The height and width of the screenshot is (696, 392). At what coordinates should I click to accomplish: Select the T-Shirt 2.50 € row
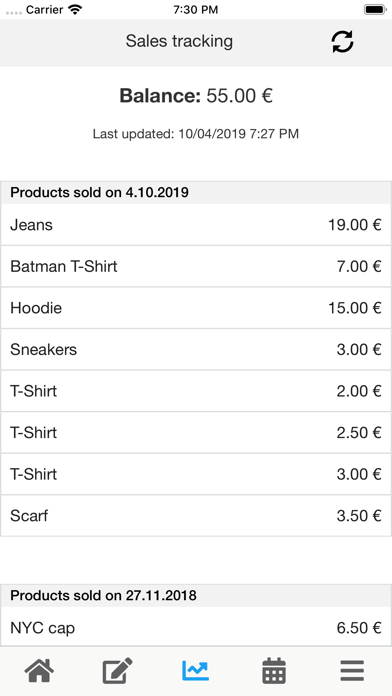(196, 433)
